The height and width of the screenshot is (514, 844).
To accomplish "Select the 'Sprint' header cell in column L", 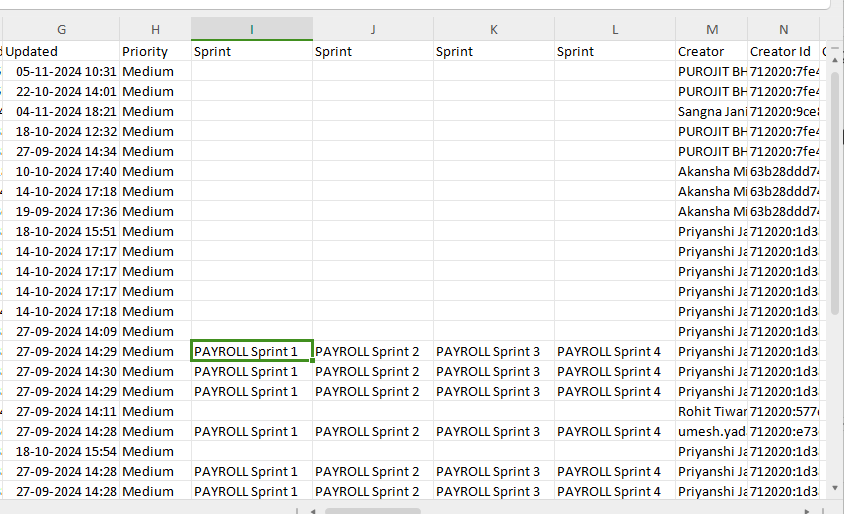I will 615,52.
